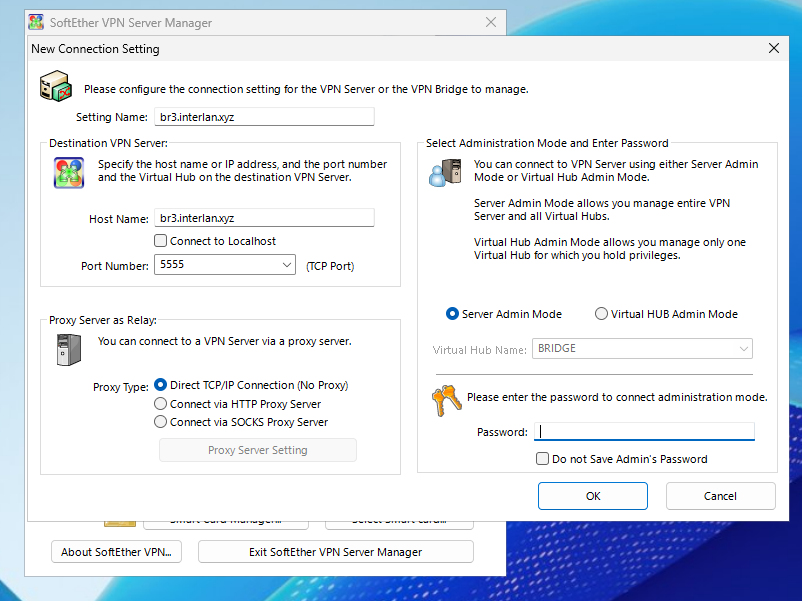Open the Port Number dropdown
802x601 pixels.
click(x=286, y=264)
